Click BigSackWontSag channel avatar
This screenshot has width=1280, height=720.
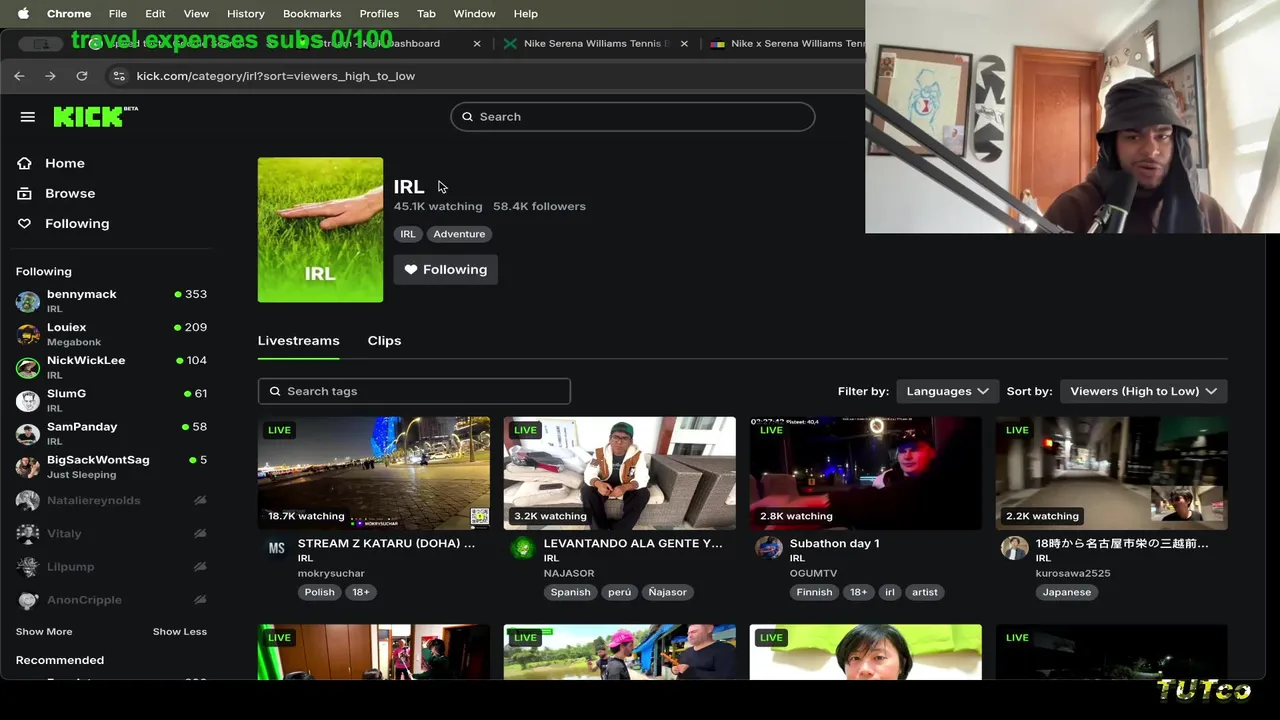coord(28,466)
